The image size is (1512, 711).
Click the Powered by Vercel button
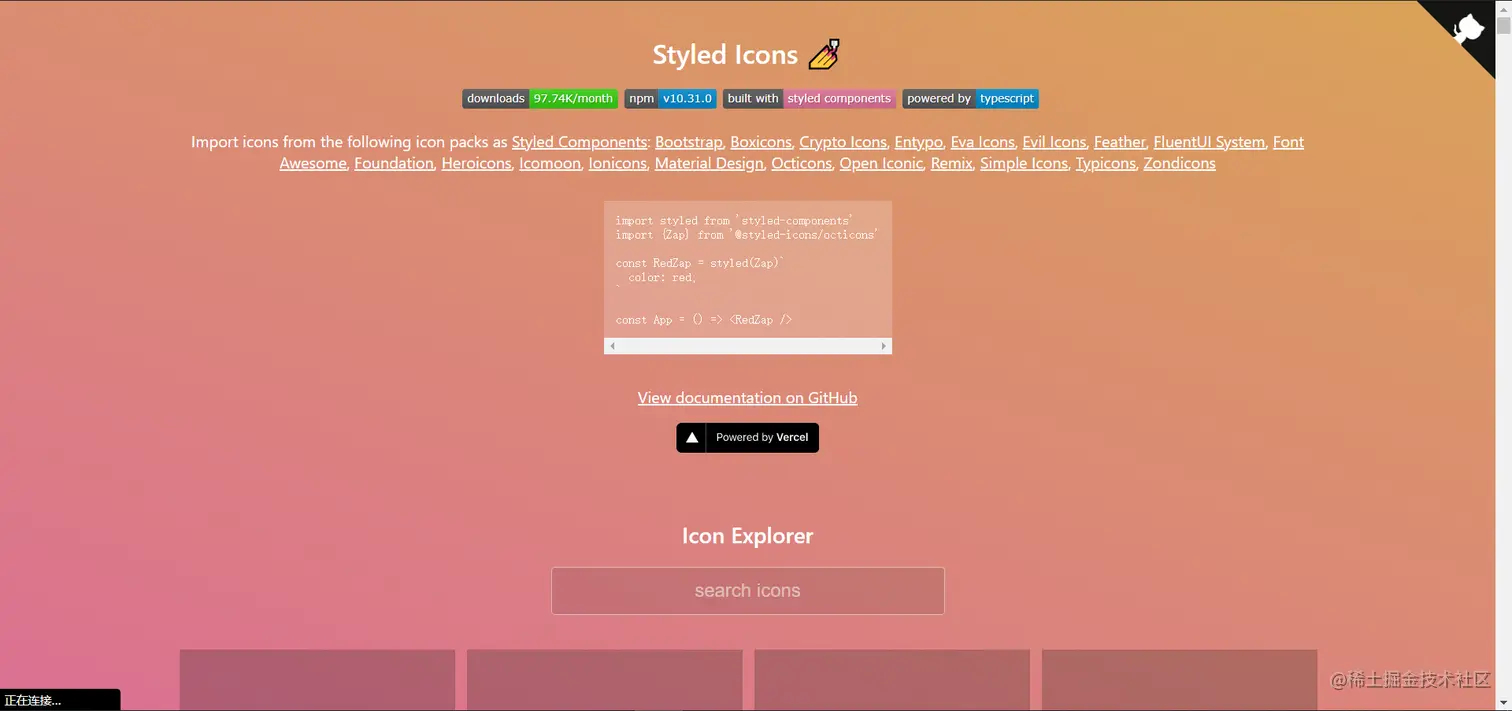[747, 438]
